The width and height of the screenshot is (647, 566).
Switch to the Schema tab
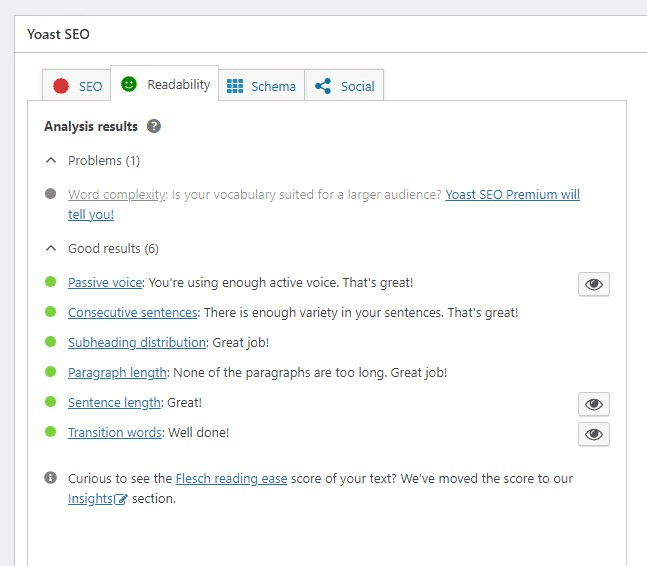pos(262,86)
